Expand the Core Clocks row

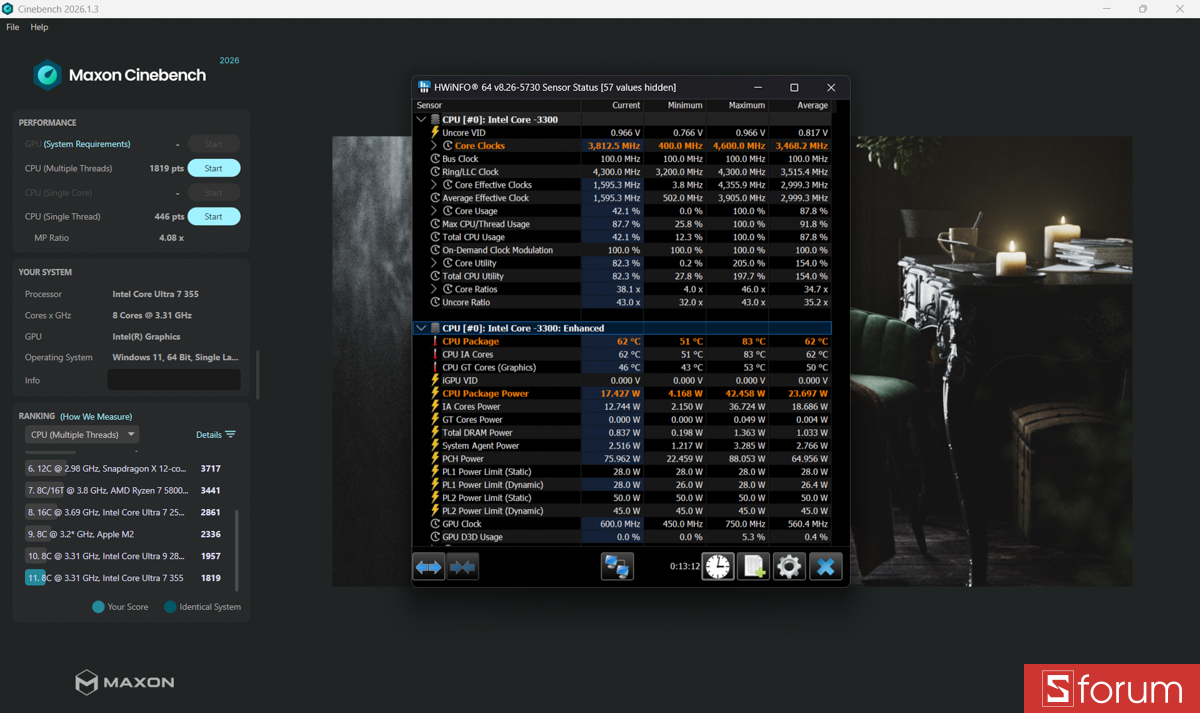(x=434, y=146)
